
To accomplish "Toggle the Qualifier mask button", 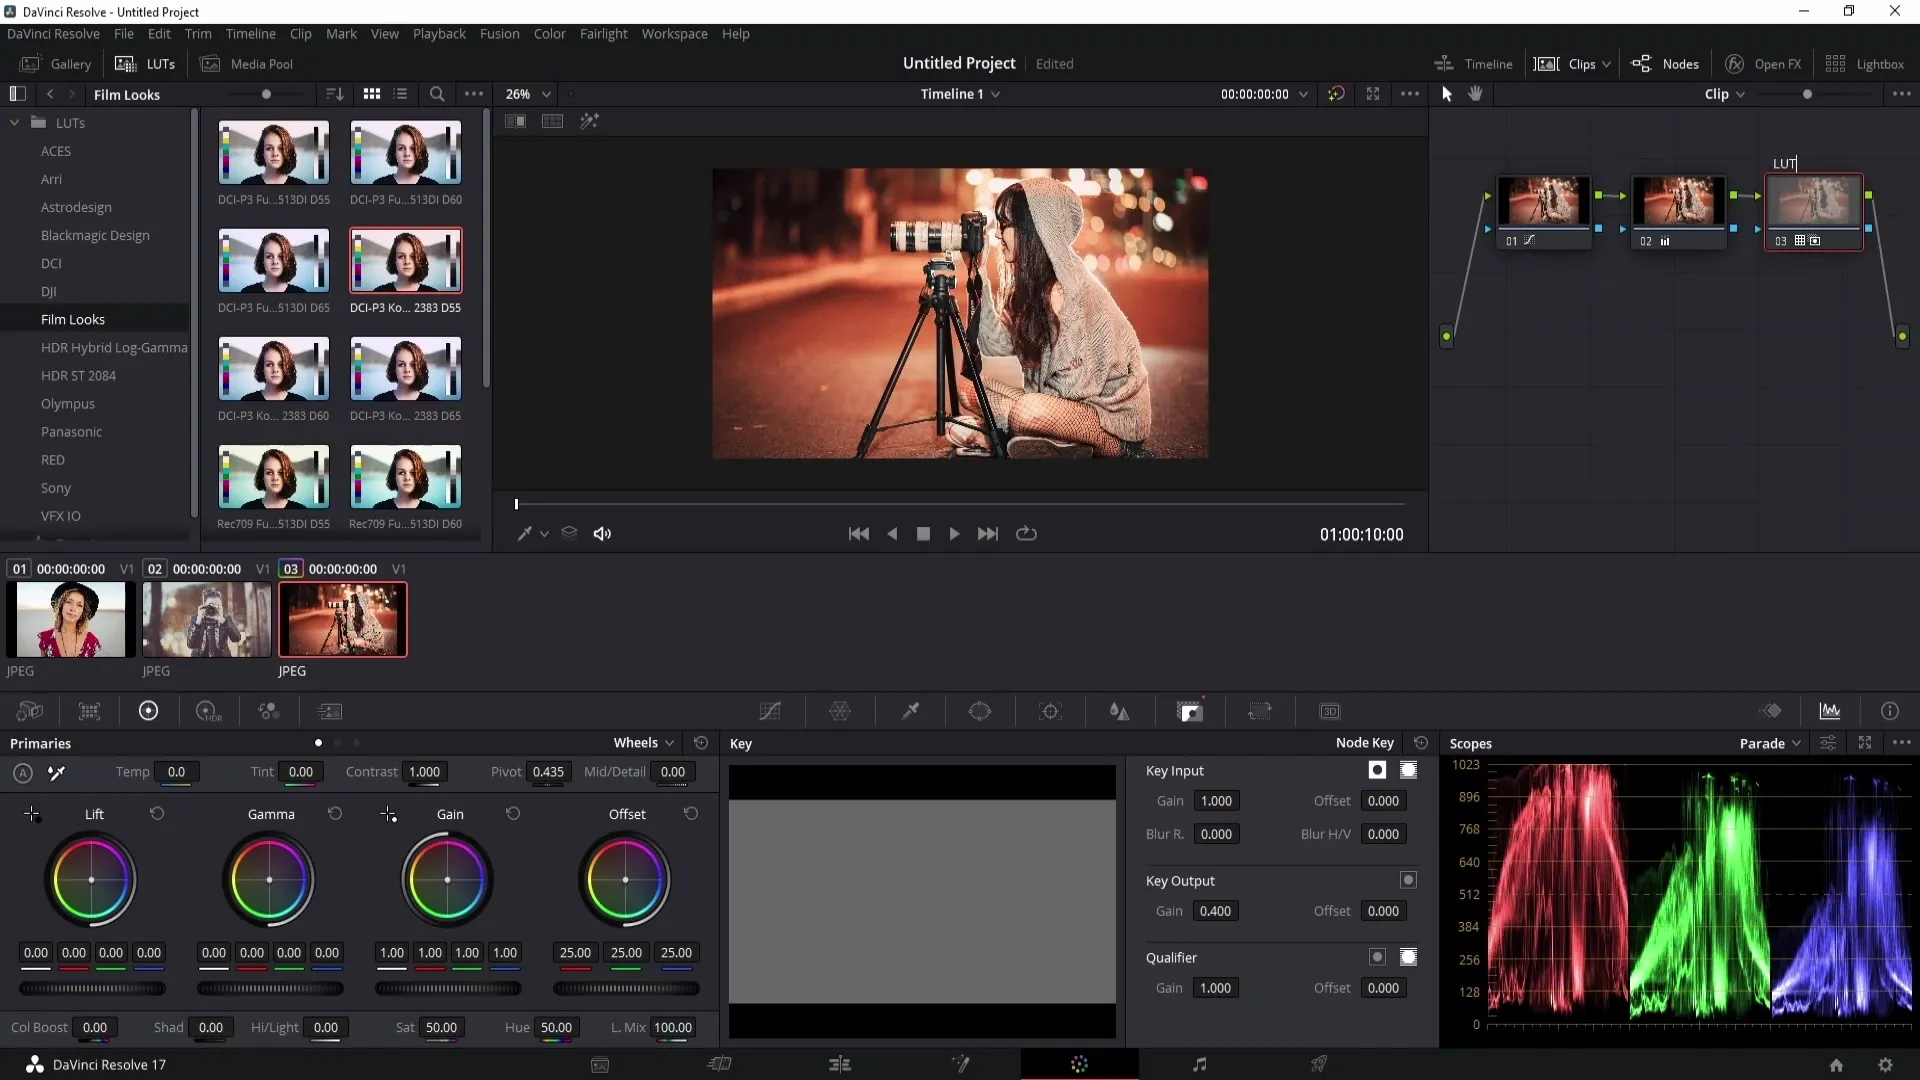I will pos(1409,957).
